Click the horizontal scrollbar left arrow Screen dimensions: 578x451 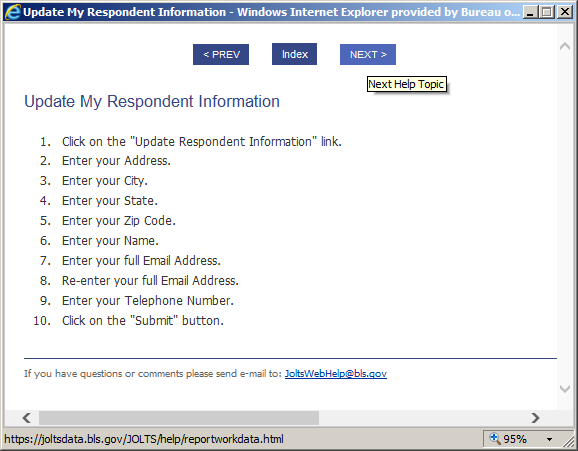26,418
